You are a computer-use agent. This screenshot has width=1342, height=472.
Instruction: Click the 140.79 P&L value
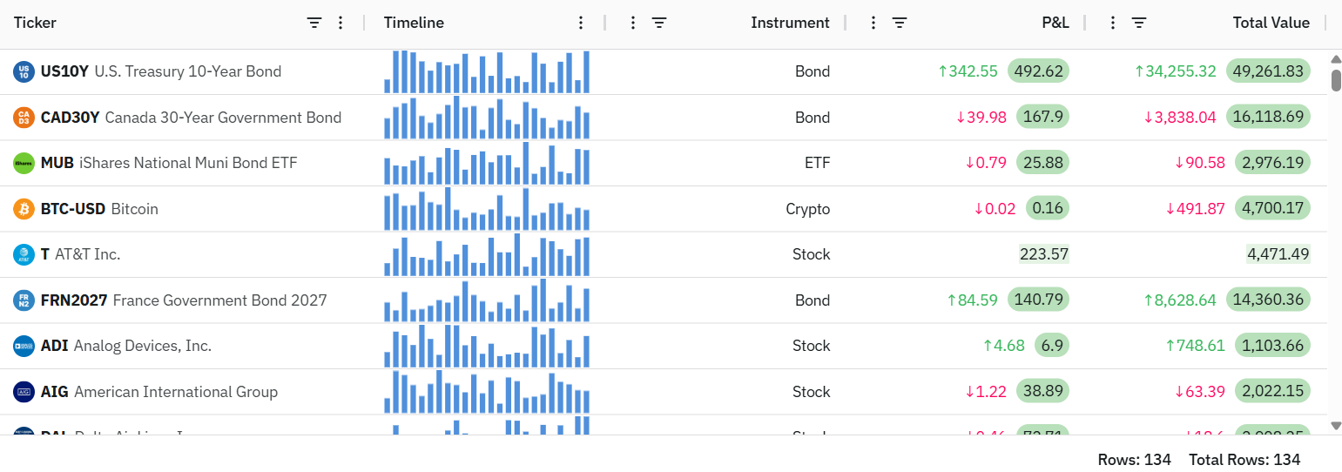[1039, 301]
